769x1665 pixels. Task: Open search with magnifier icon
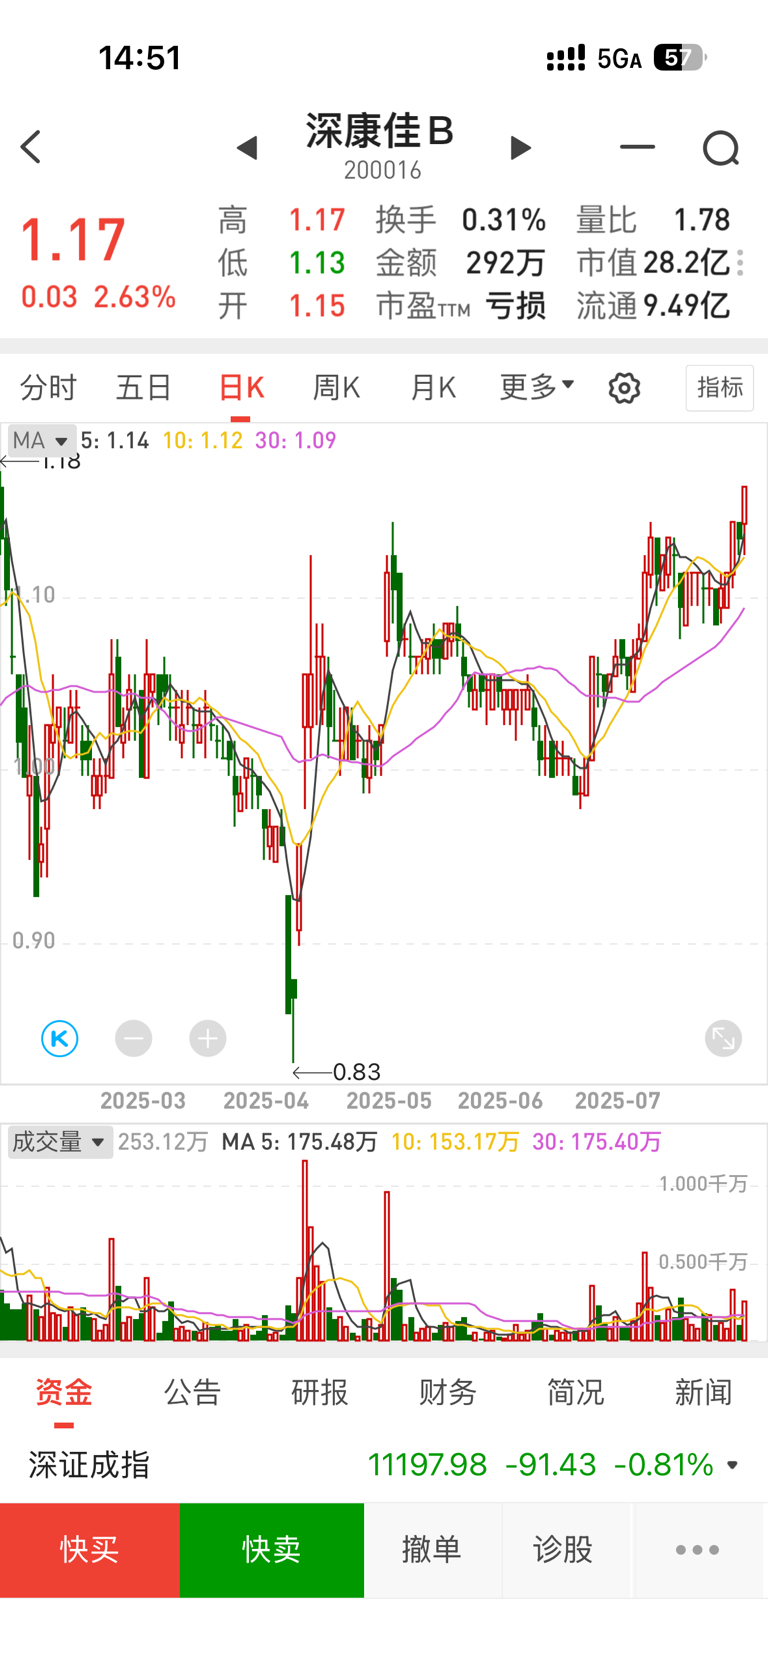click(721, 148)
